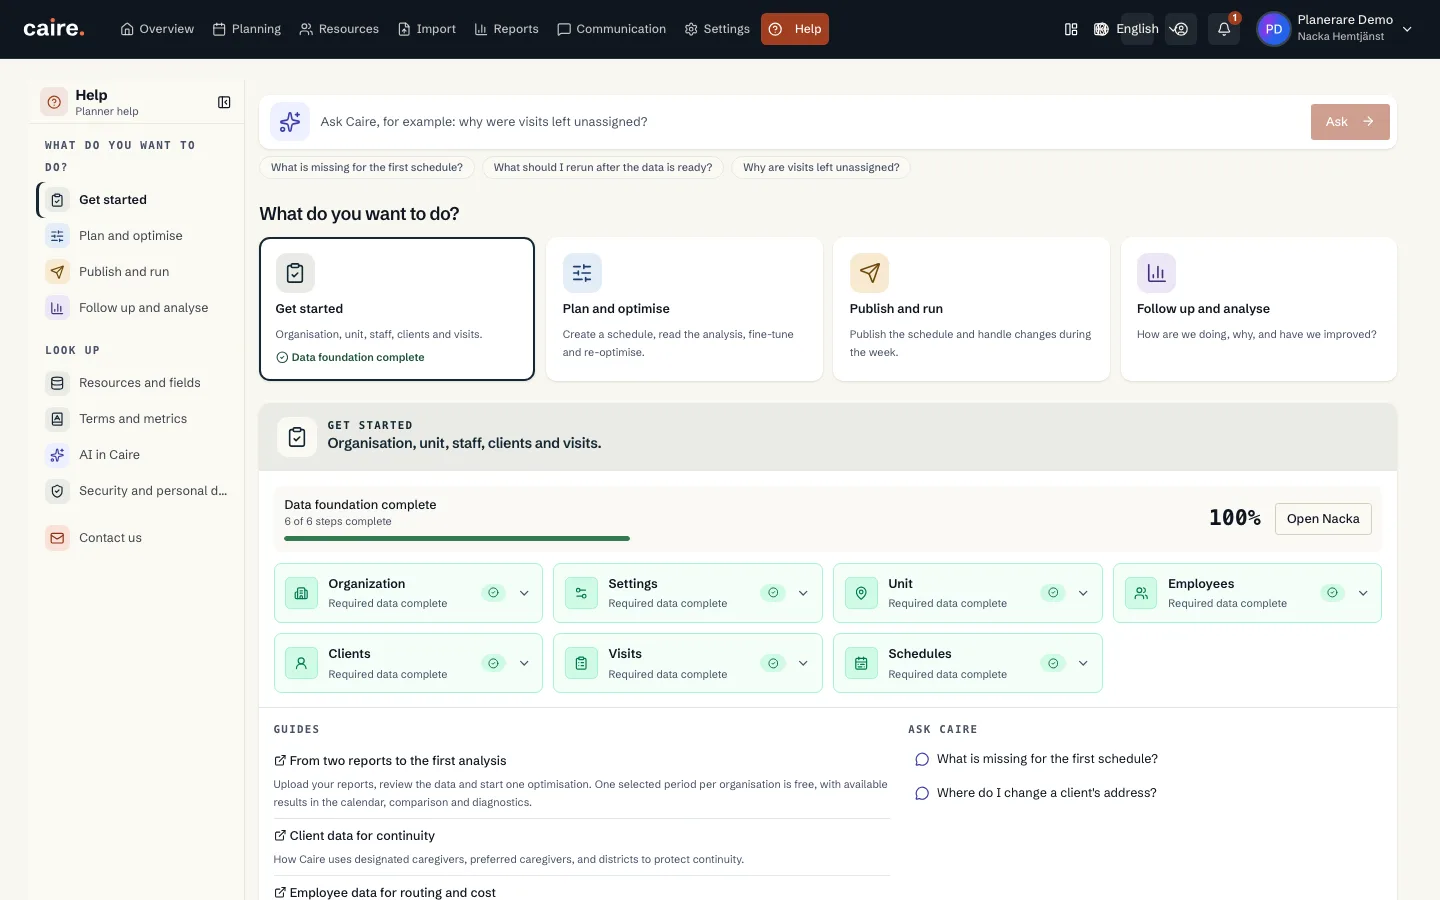Open the dashboard layout icon left of English
1440x900 pixels.
click(x=1071, y=29)
